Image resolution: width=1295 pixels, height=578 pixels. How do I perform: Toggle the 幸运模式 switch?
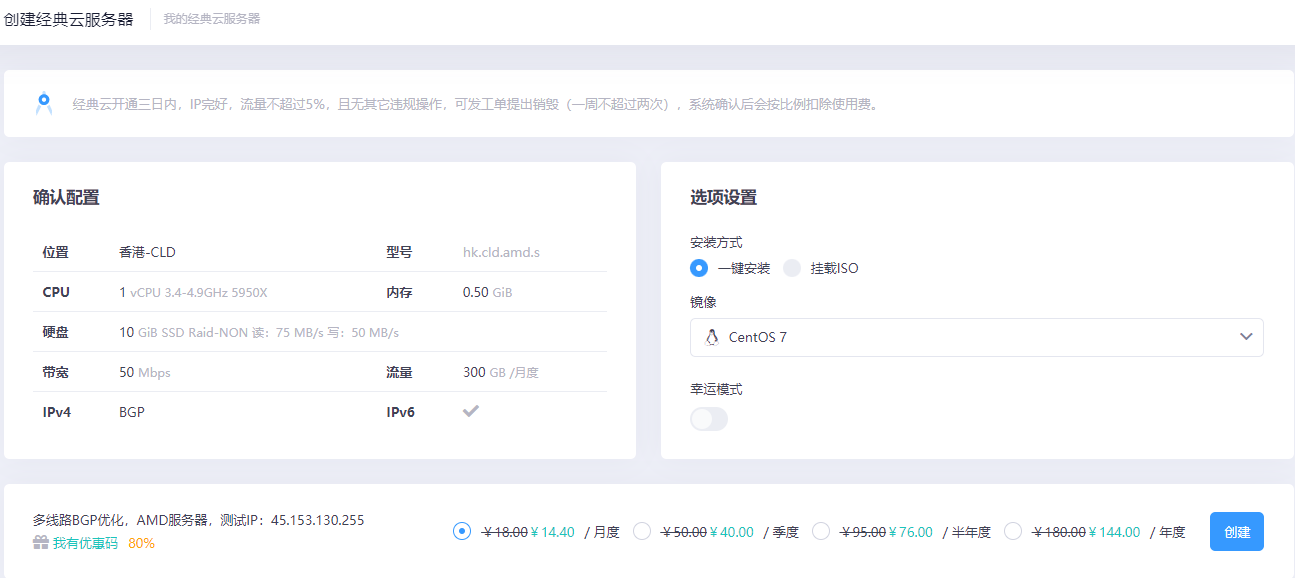click(709, 419)
